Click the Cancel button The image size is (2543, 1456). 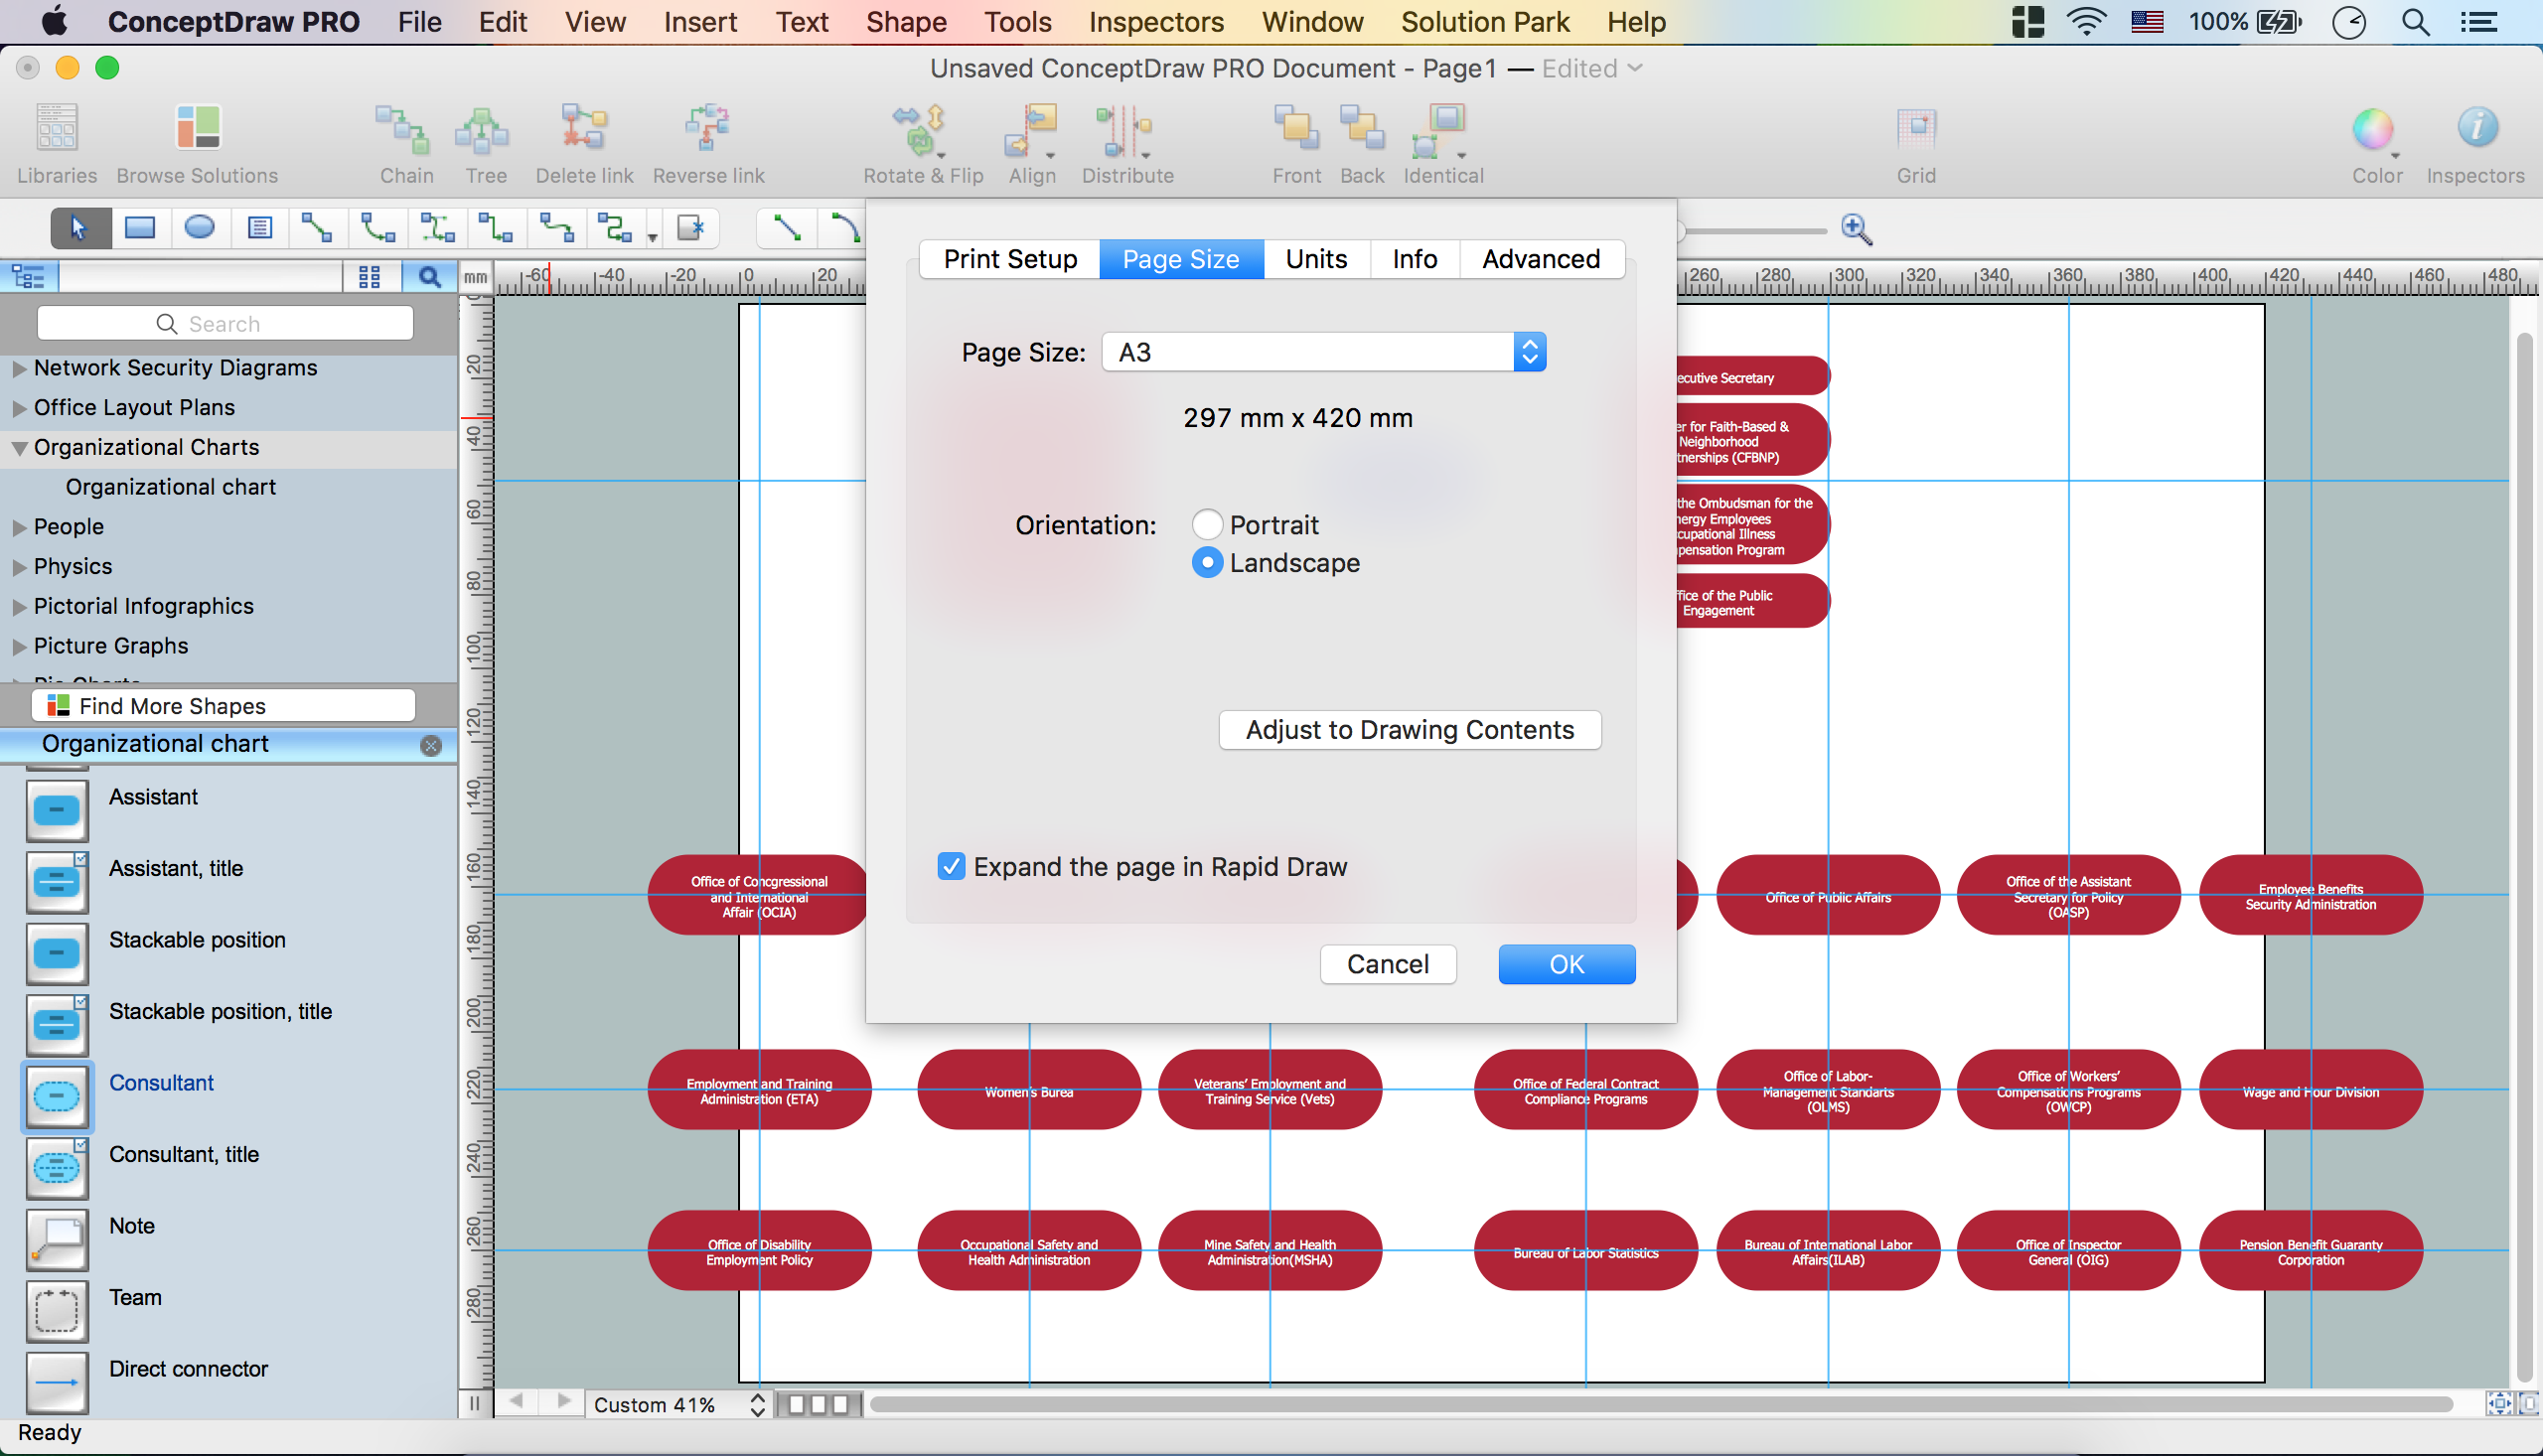[x=1387, y=964]
